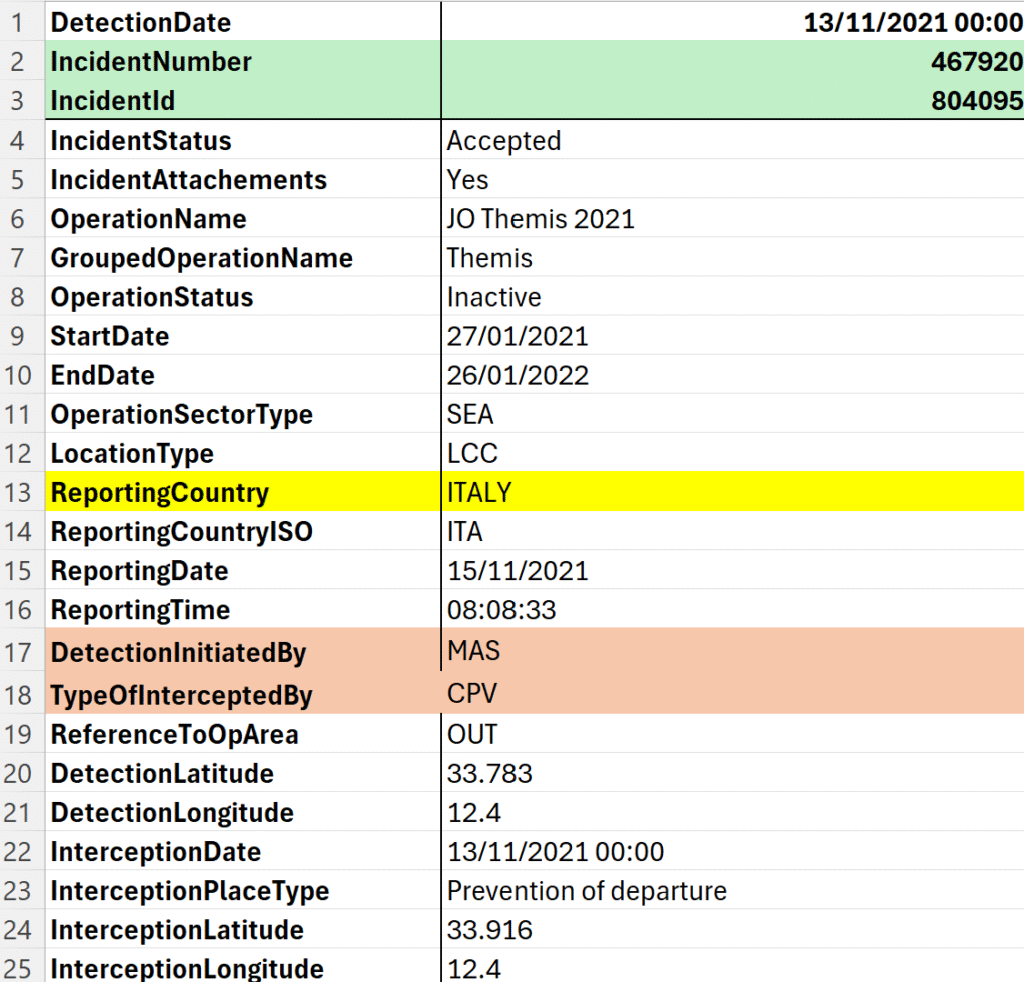Image resolution: width=1024 pixels, height=982 pixels.
Task: Select row header number 13
Action: click(21, 492)
